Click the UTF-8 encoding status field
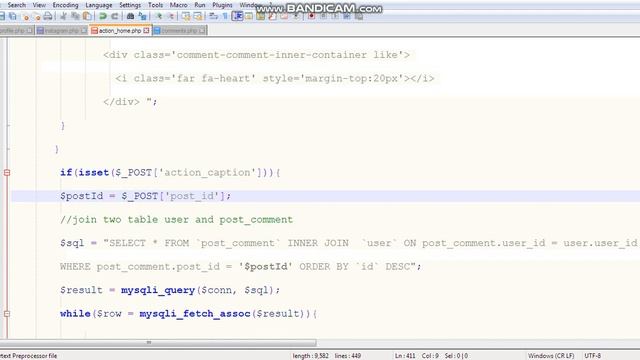Screen dimensions: 640x360 (x=593, y=356)
